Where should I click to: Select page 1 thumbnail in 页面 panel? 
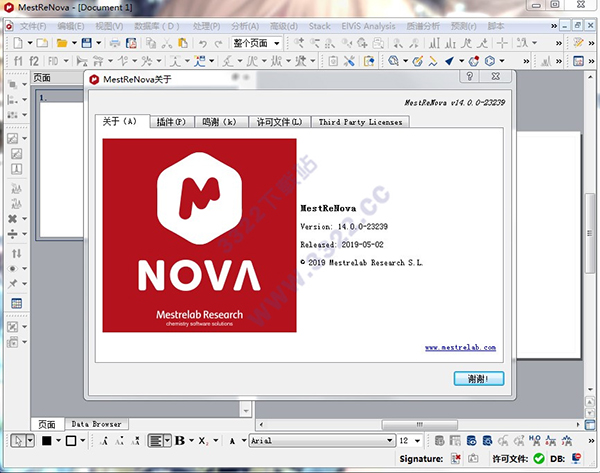click(61, 165)
